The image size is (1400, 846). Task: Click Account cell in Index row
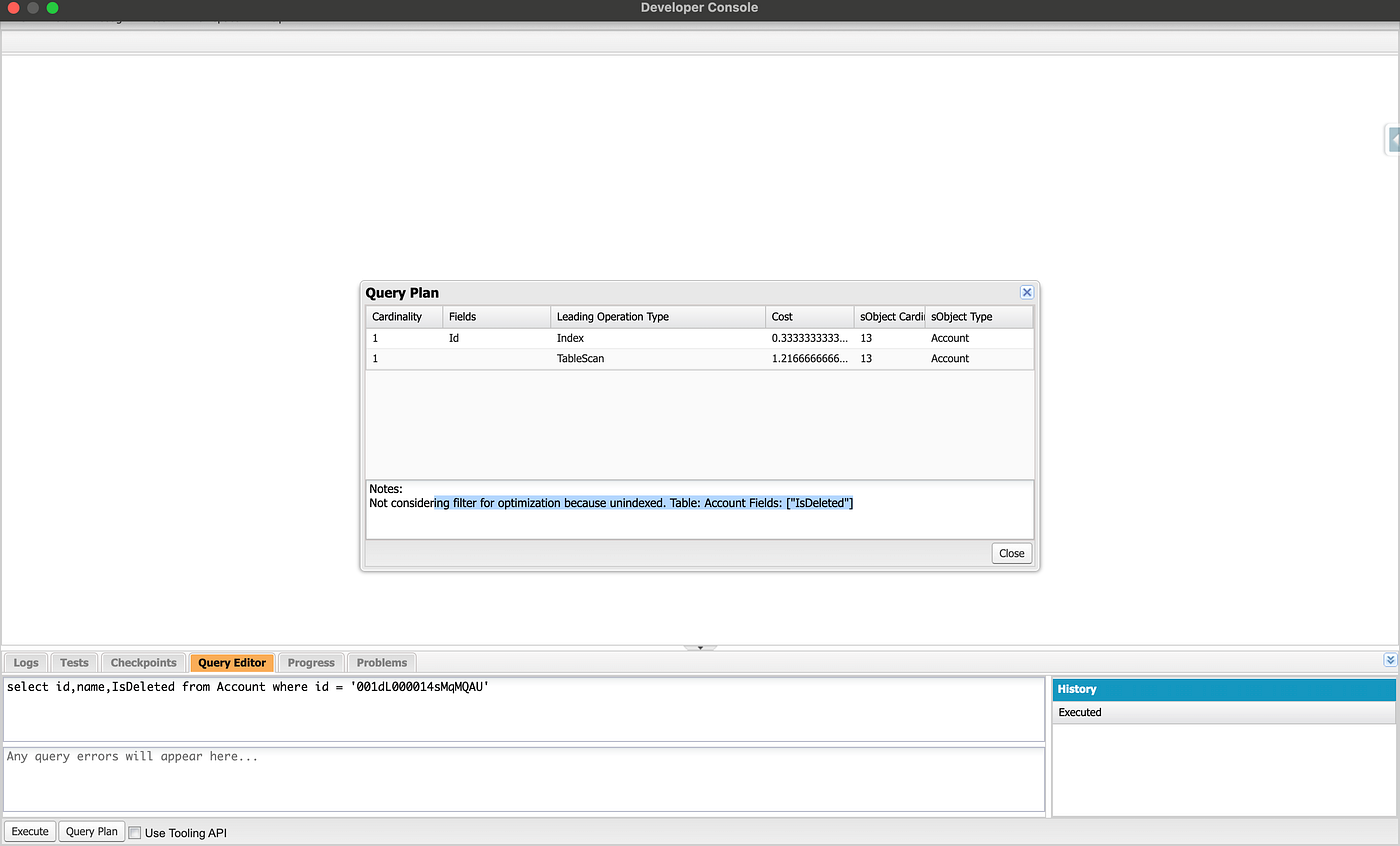tap(979, 338)
